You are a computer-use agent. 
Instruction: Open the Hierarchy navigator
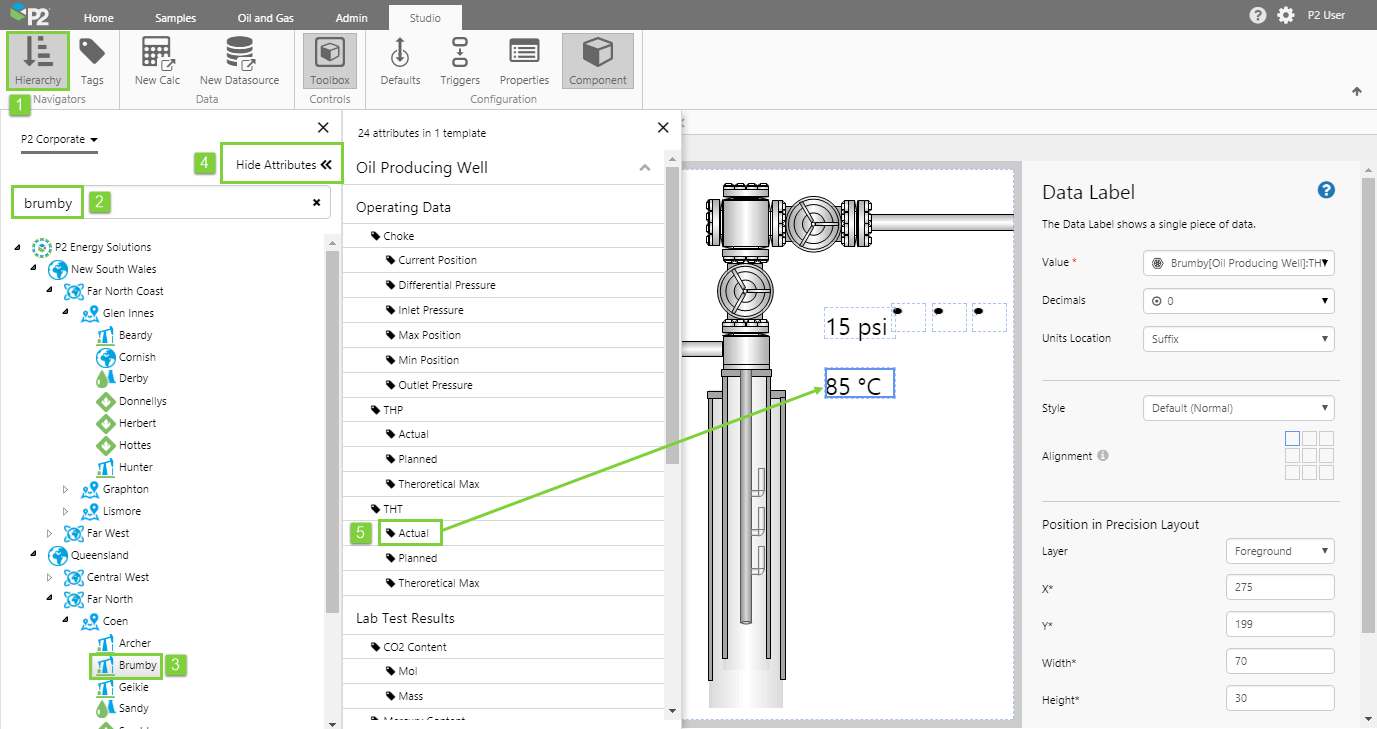pyautogui.click(x=38, y=61)
